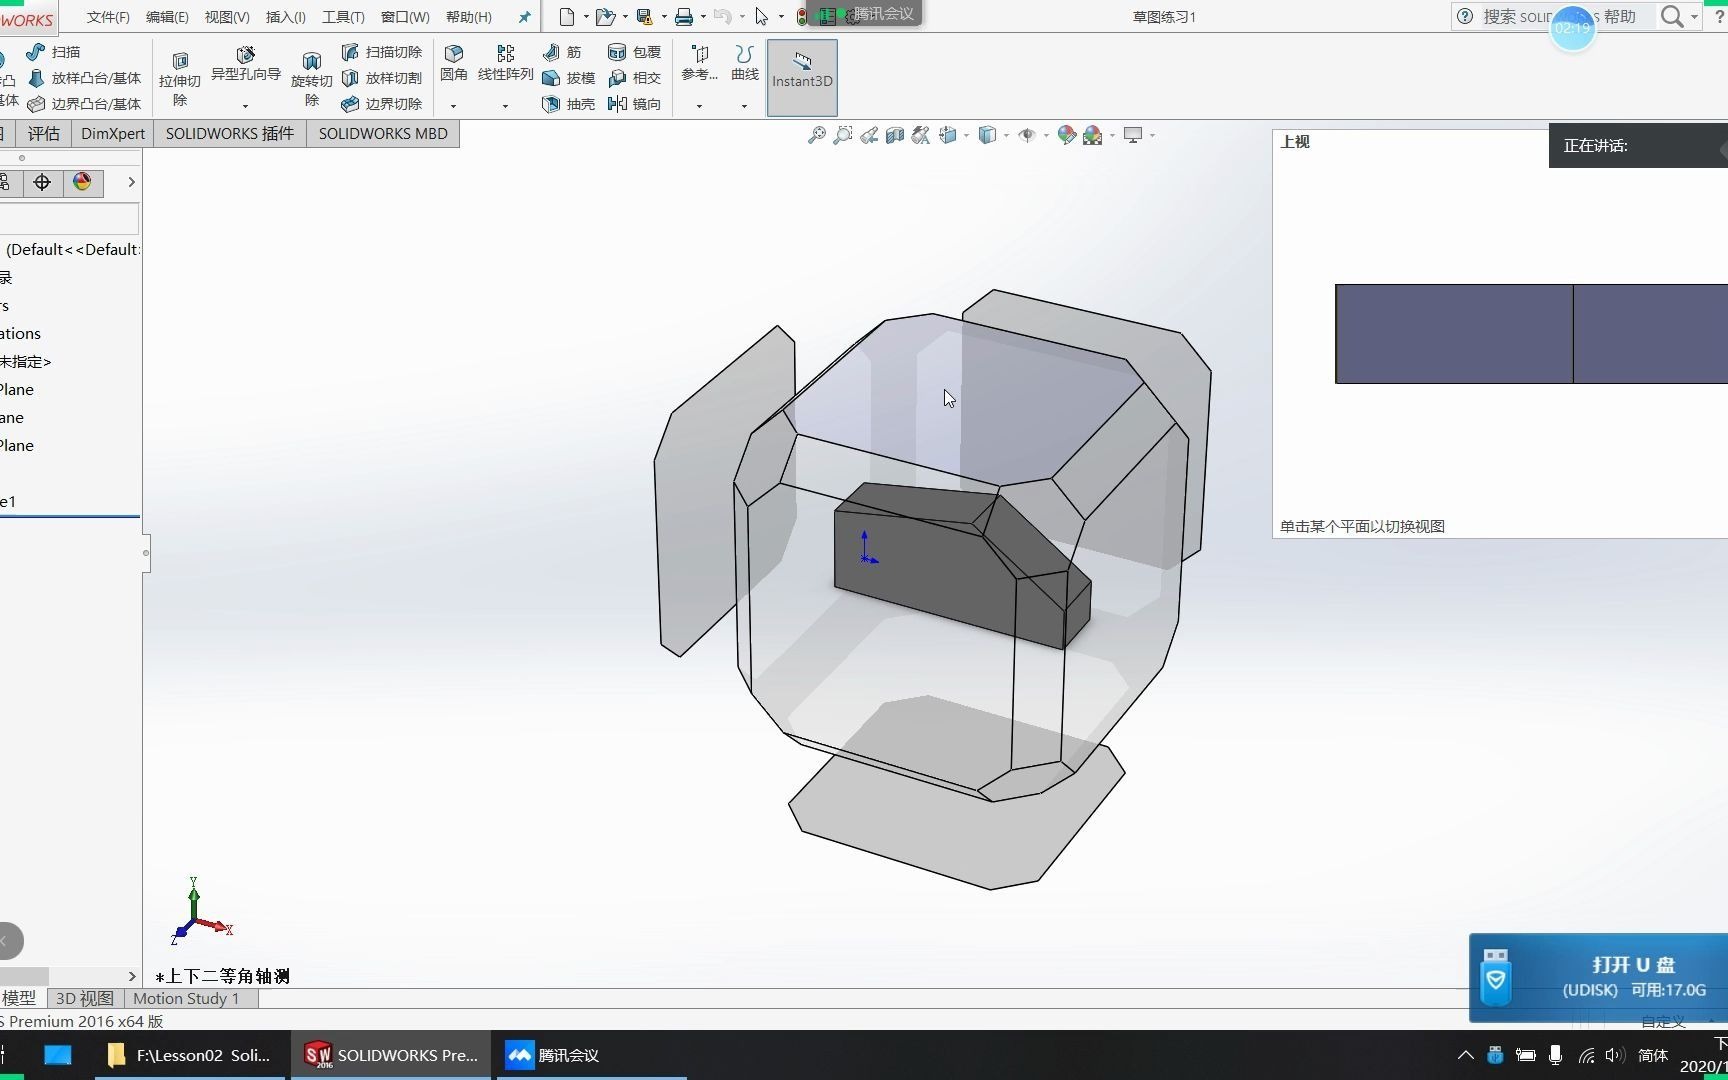Open the View Settings monitor dropdown arrow
This screenshot has height=1080, width=1728.
click(1153, 135)
